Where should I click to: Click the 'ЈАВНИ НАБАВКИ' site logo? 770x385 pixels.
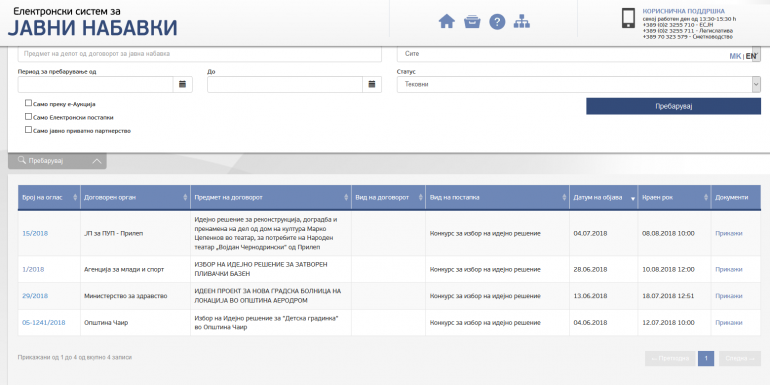92,28
